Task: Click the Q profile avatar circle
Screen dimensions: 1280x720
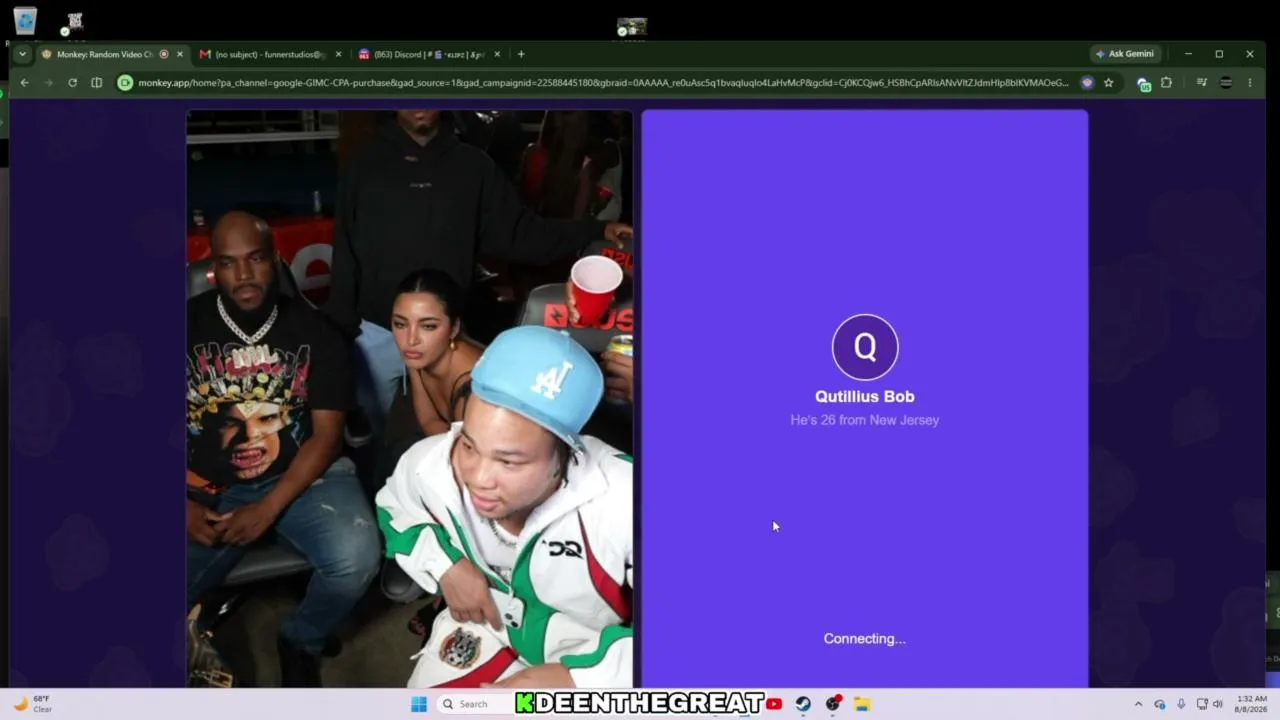Action: [x=865, y=347]
